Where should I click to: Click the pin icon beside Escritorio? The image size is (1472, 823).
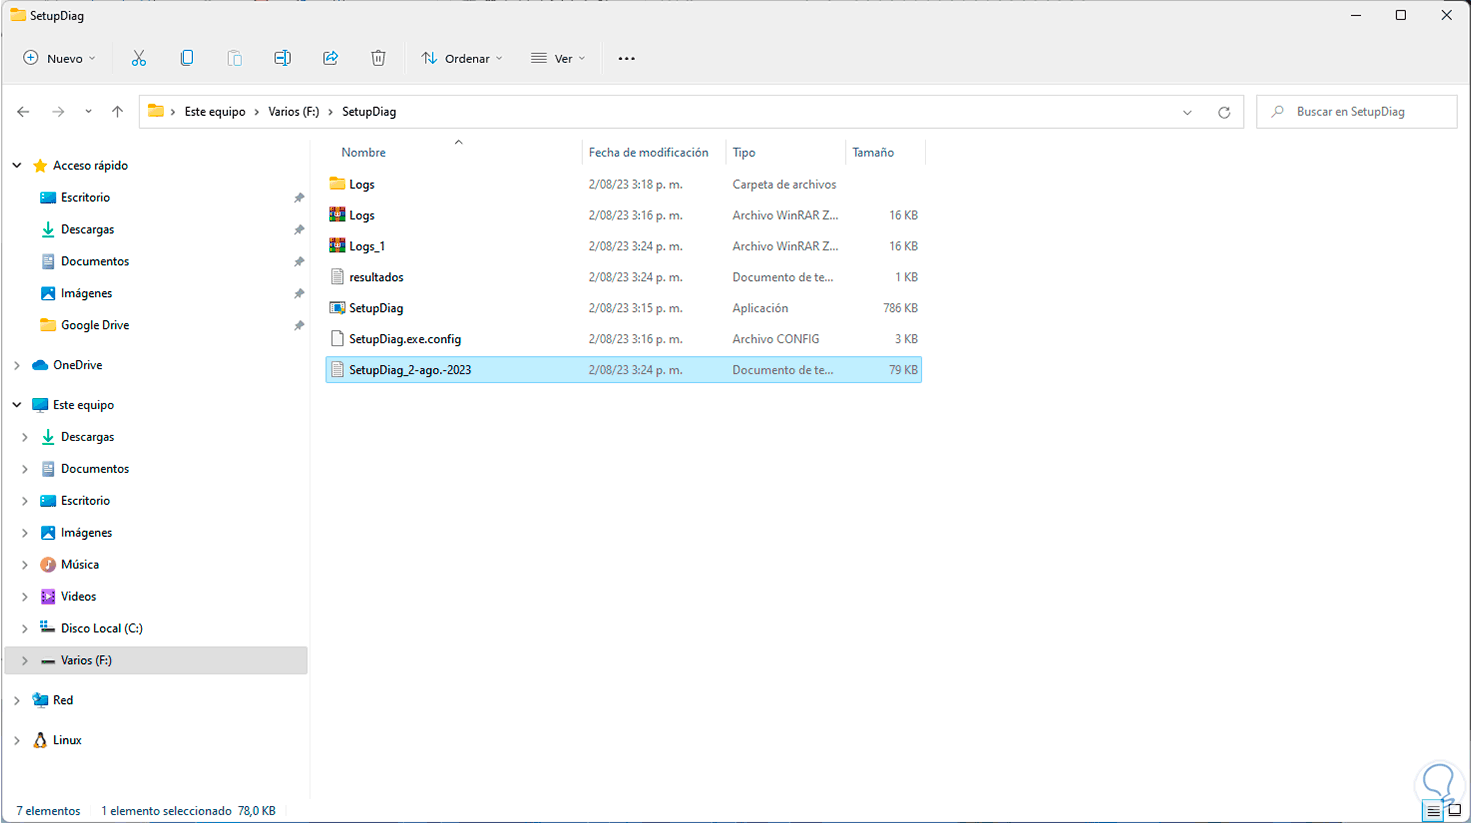coord(299,198)
